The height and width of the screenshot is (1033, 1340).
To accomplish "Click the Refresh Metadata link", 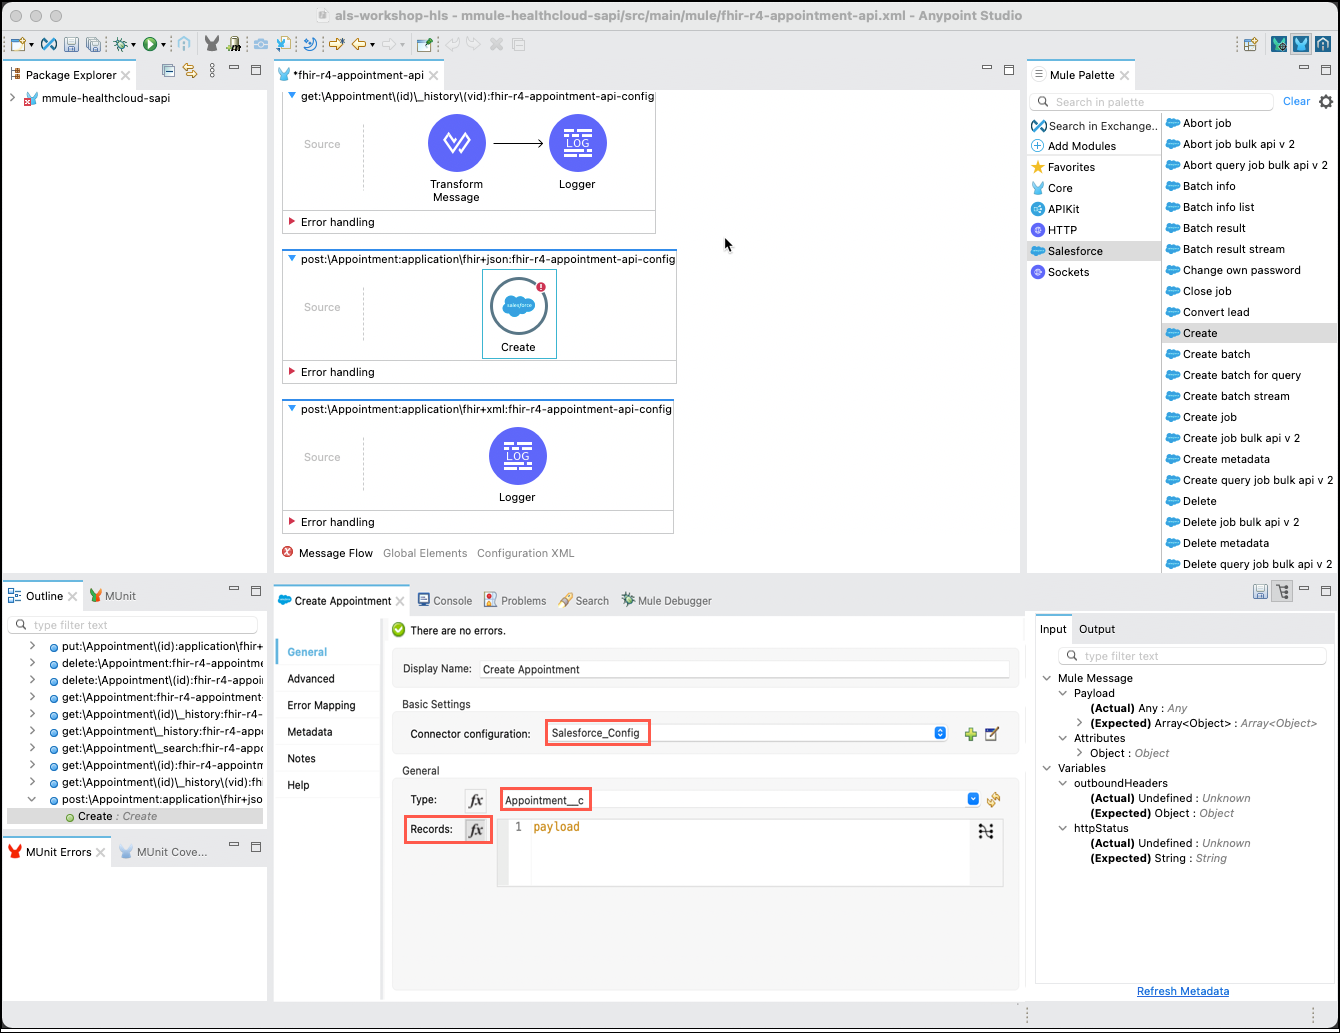I will (x=1183, y=991).
